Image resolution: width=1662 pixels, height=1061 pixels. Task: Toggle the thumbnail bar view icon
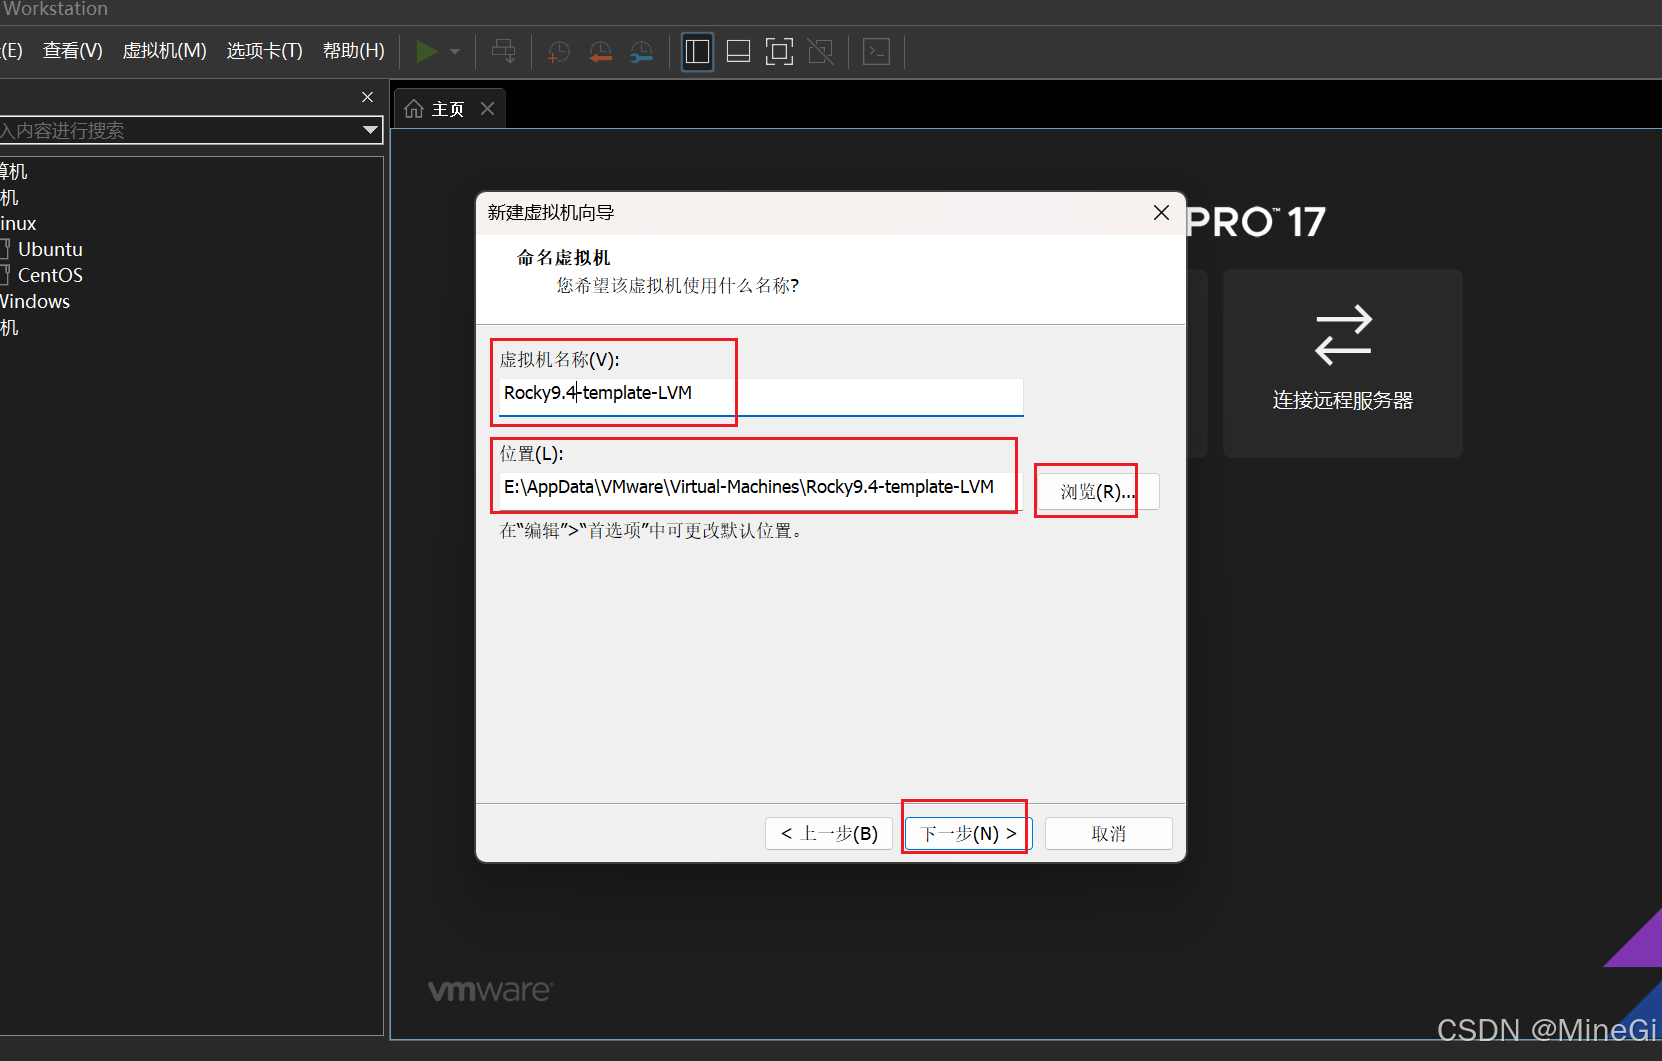tap(738, 51)
